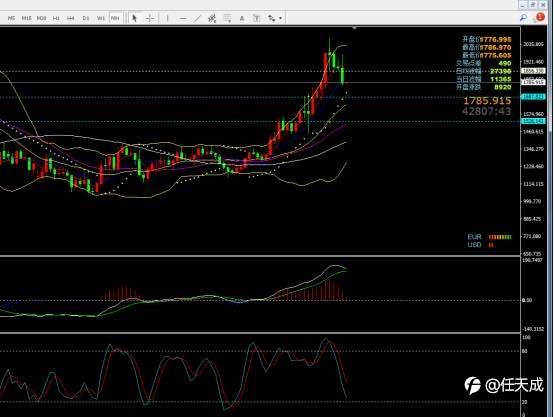Screen dimensions: 554x417
Task: Choose the H1 timeframe
Action: point(56,18)
